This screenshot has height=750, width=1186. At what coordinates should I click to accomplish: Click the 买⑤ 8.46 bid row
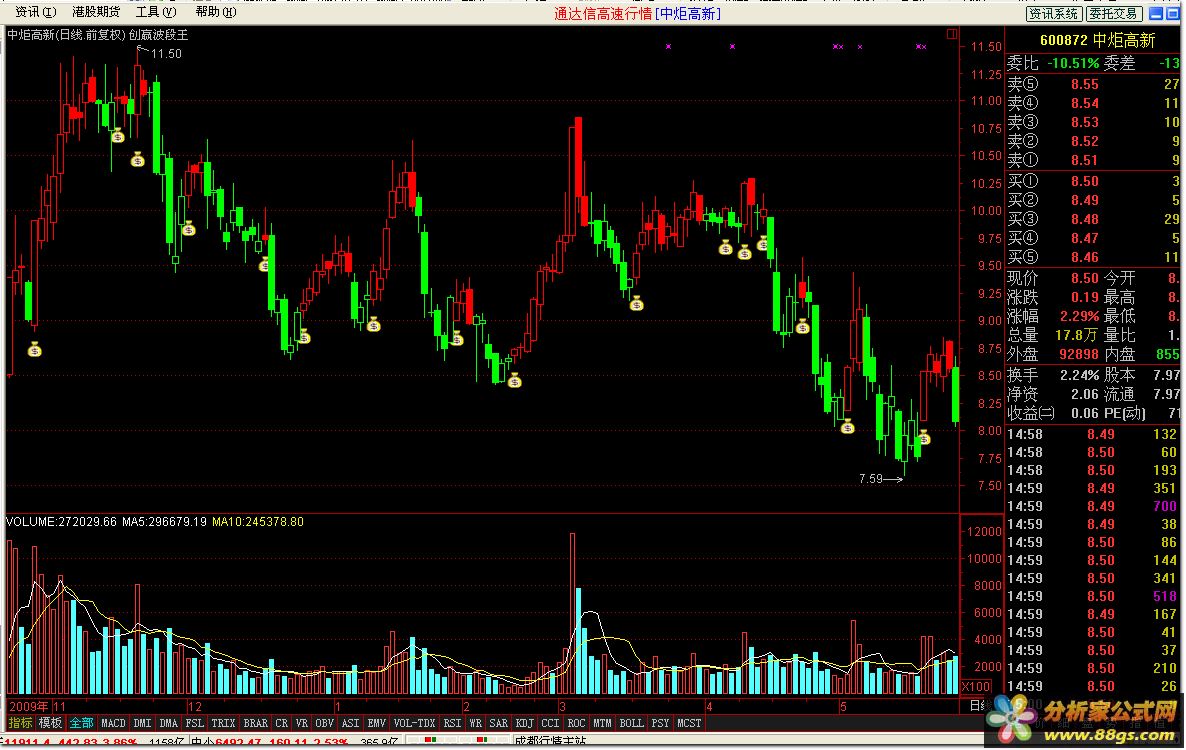pos(1092,257)
